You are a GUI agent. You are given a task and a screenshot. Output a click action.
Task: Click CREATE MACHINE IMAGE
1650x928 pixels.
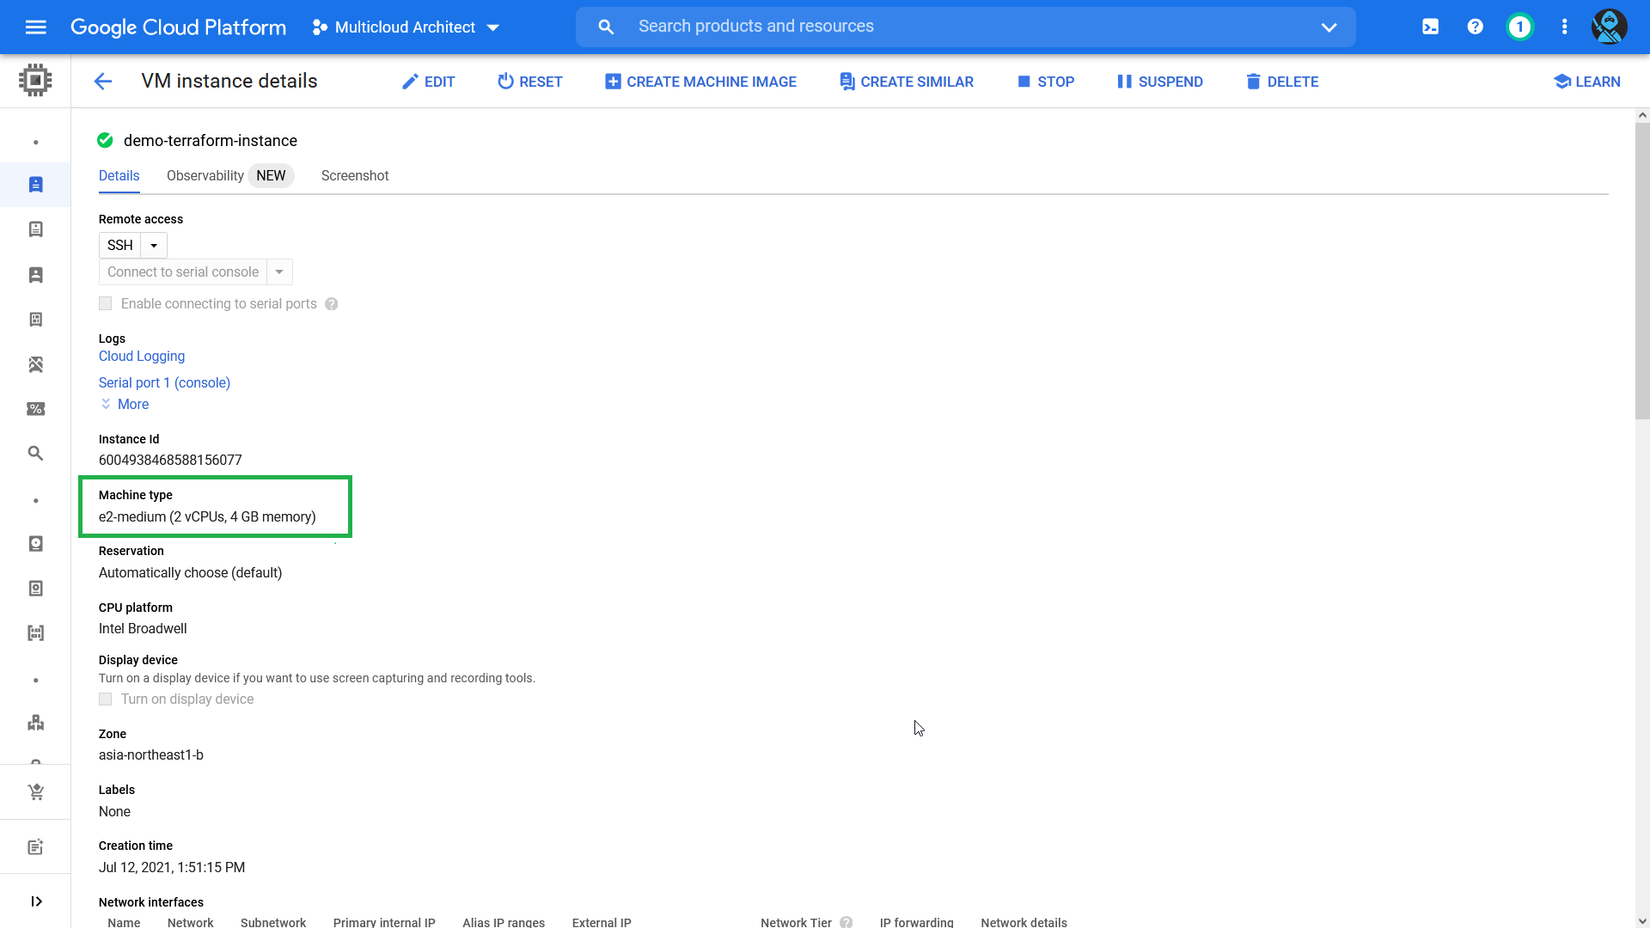700,82
